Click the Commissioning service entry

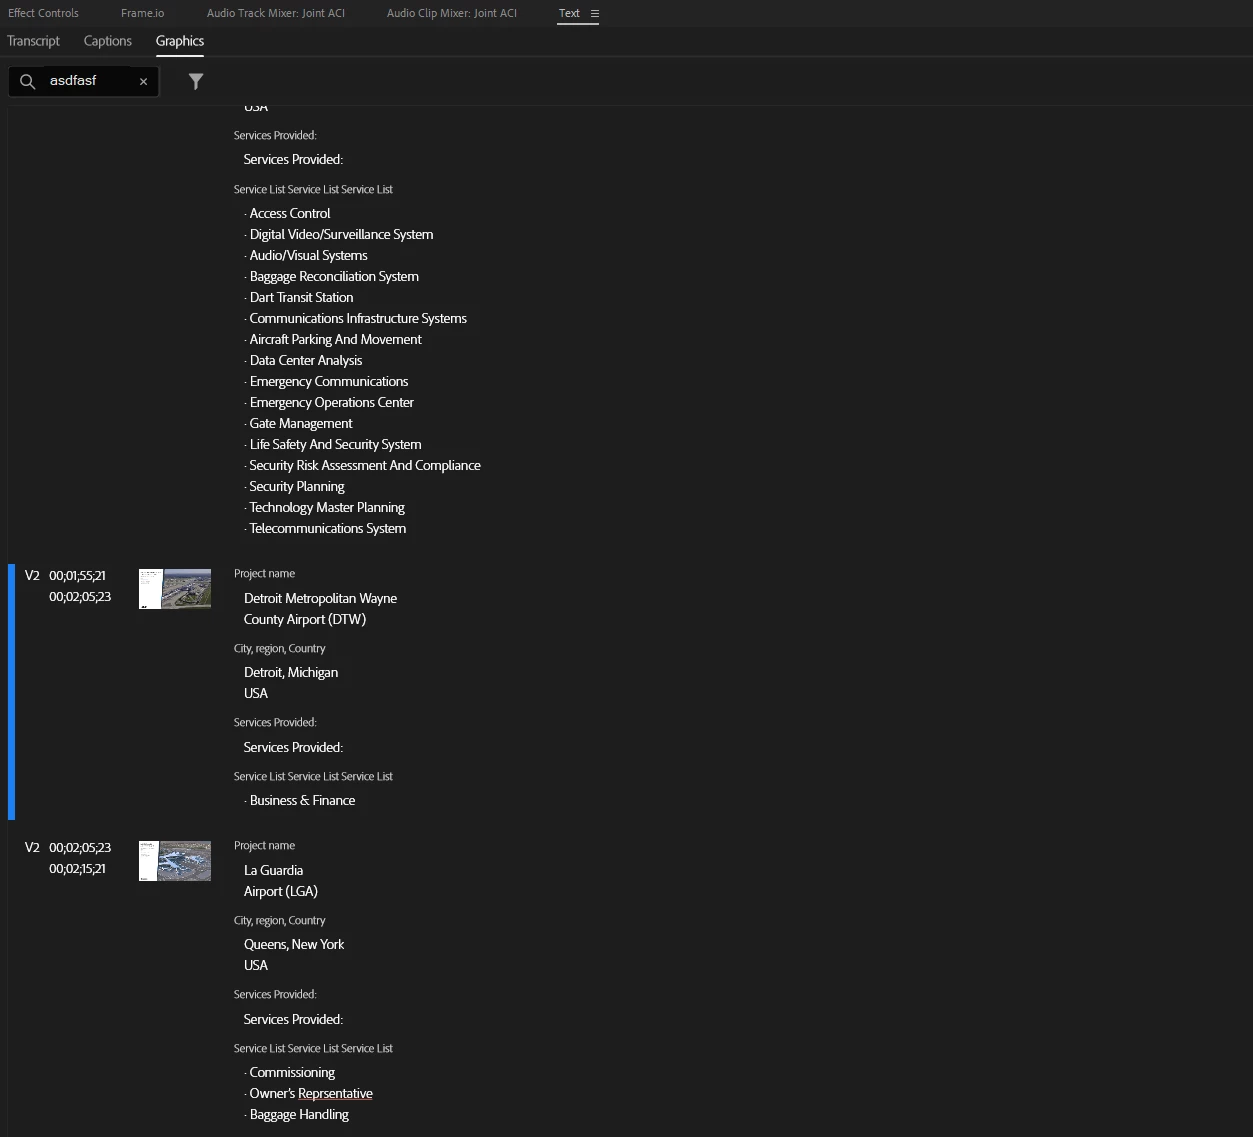[x=292, y=1072]
